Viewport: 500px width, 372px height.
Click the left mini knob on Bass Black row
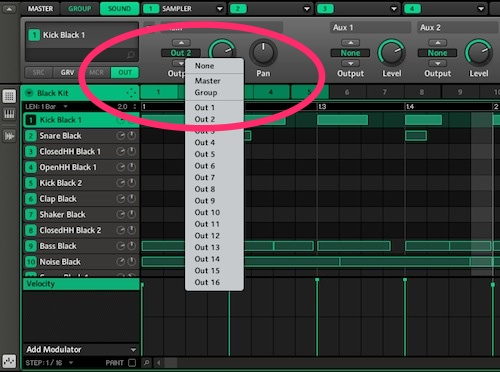click(120, 246)
